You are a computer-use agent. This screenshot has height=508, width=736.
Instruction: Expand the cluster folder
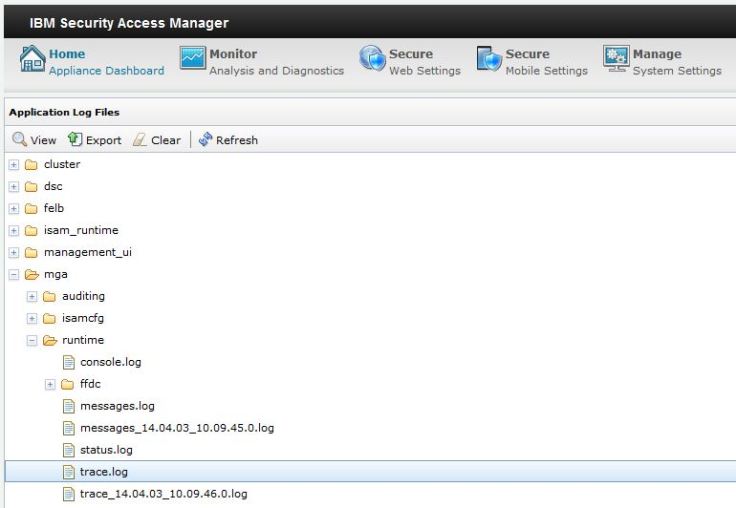14,165
